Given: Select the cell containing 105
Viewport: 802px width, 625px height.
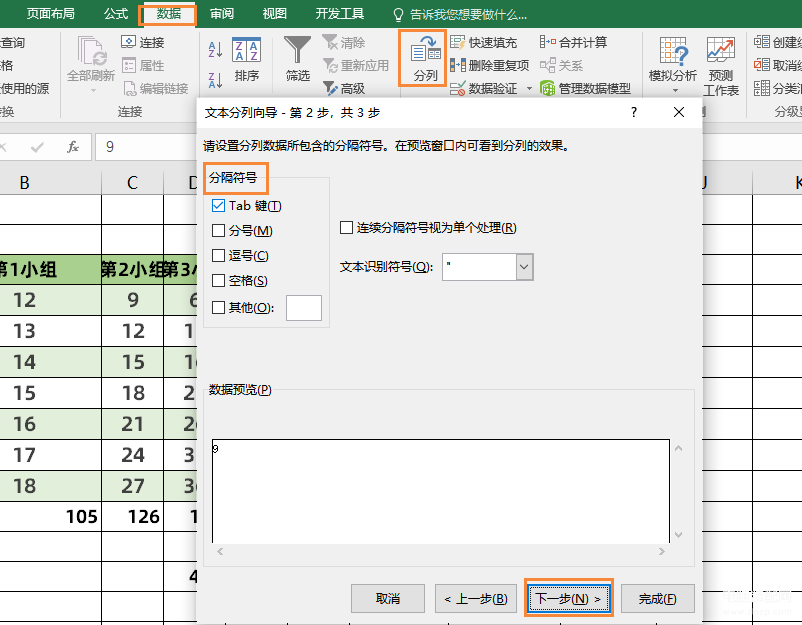Looking at the screenshot, I should pos(51,516).
